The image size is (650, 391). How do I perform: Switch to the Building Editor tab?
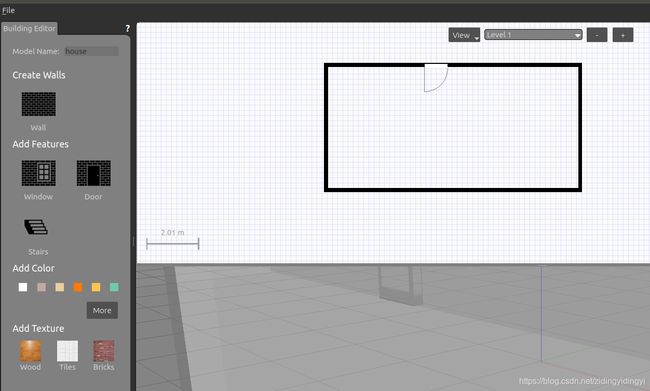(29, 28)
